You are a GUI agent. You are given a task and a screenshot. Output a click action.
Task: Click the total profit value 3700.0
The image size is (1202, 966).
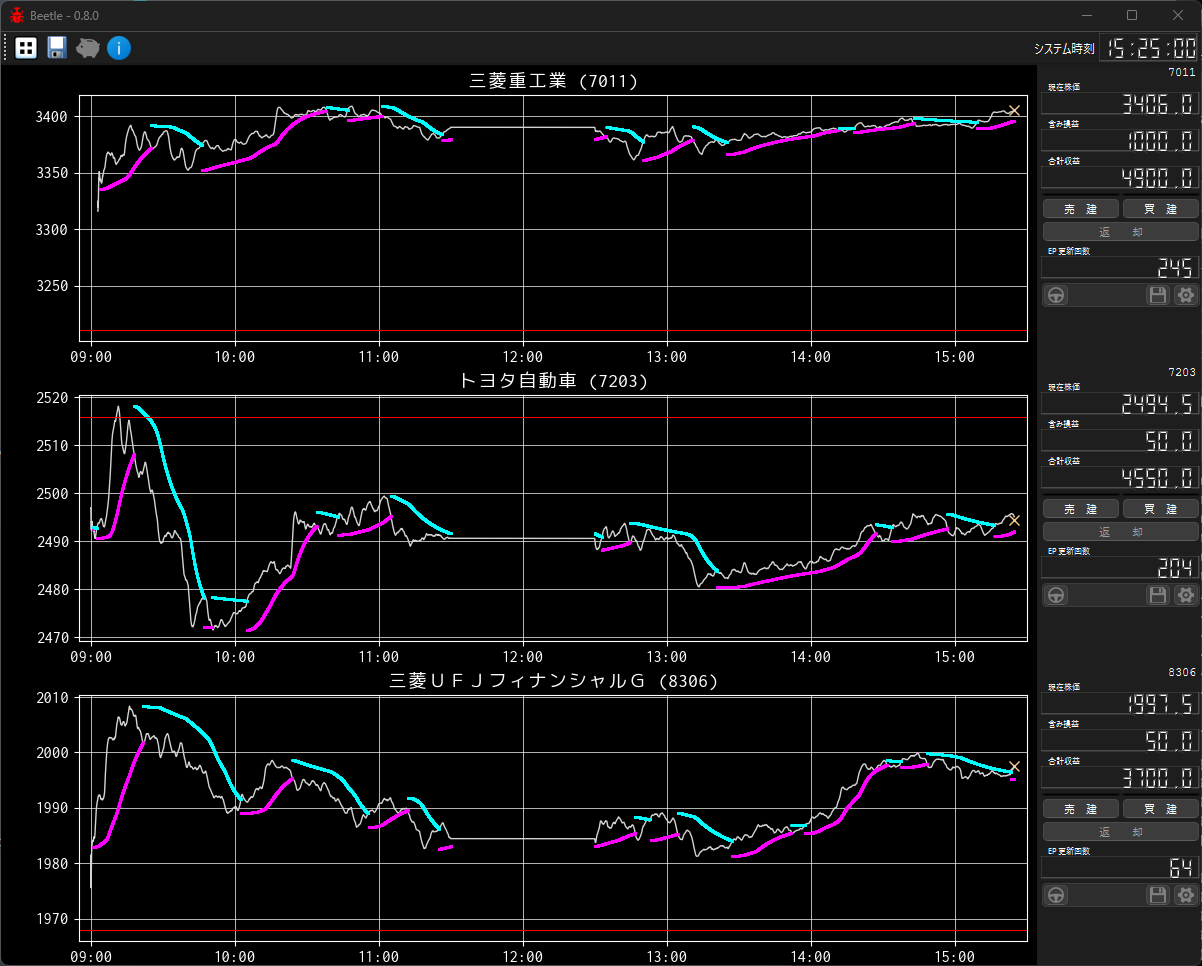click(x=1120, y=778)
